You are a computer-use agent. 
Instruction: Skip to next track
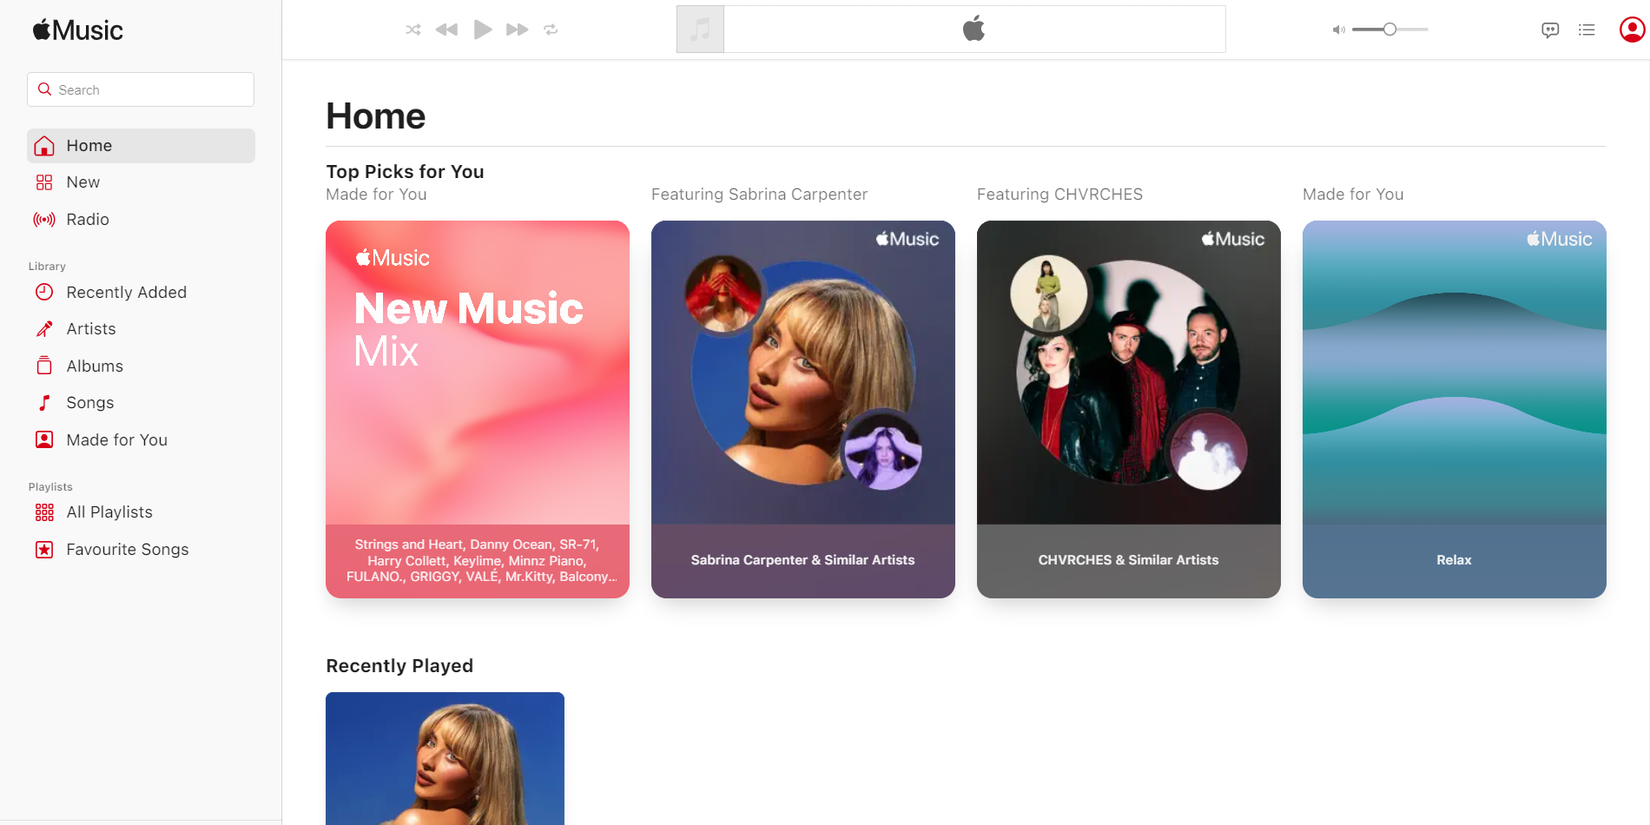[517, 30]
